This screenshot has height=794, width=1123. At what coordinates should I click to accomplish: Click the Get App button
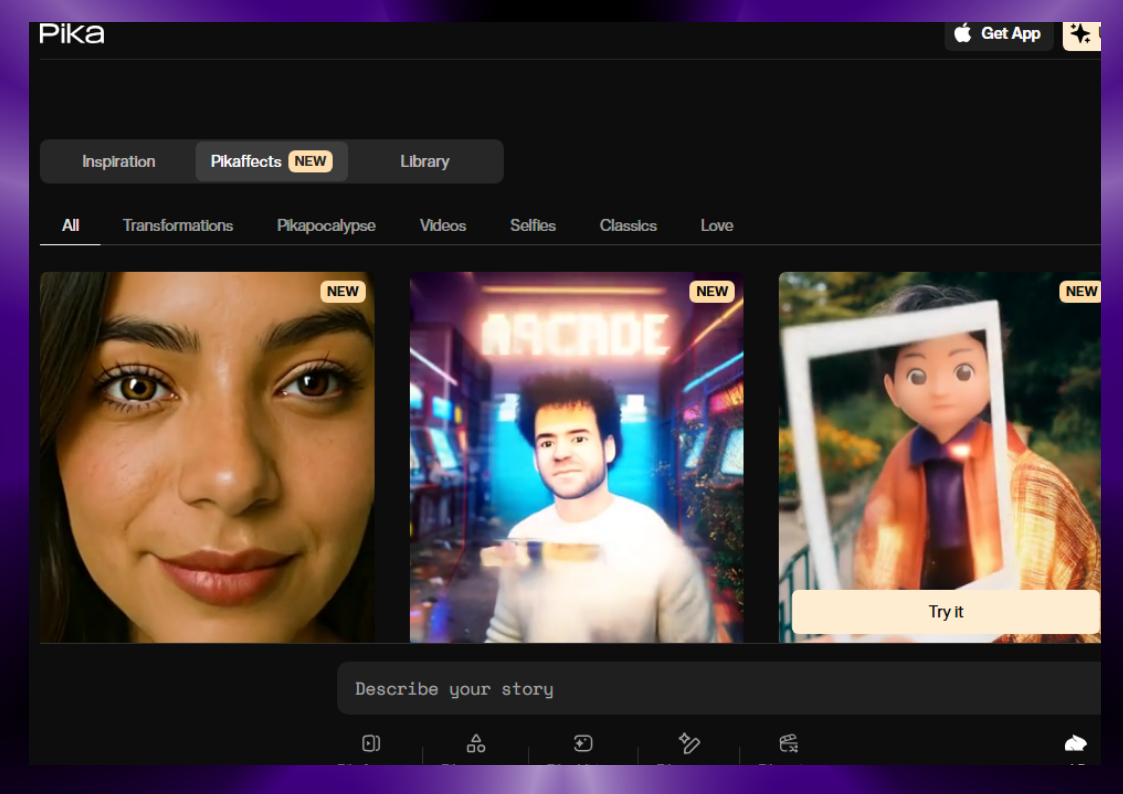(999, 34)
